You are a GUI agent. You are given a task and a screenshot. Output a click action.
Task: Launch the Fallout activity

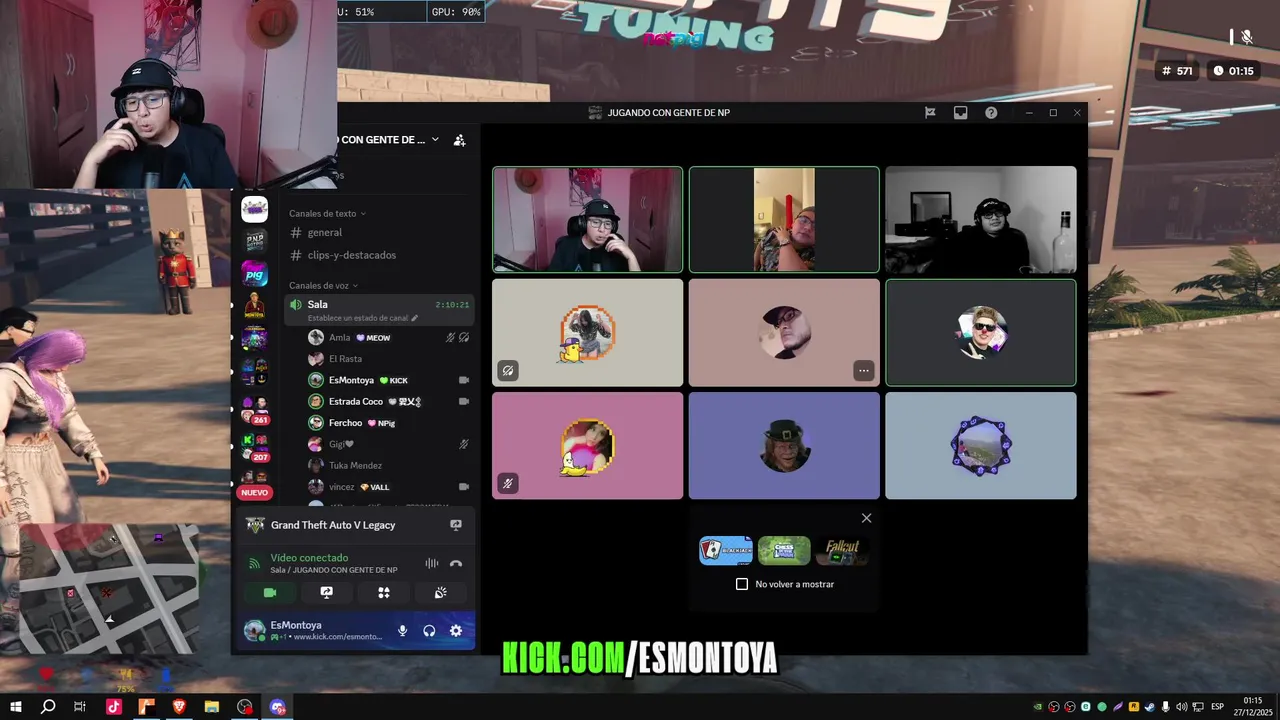point(842,550)
